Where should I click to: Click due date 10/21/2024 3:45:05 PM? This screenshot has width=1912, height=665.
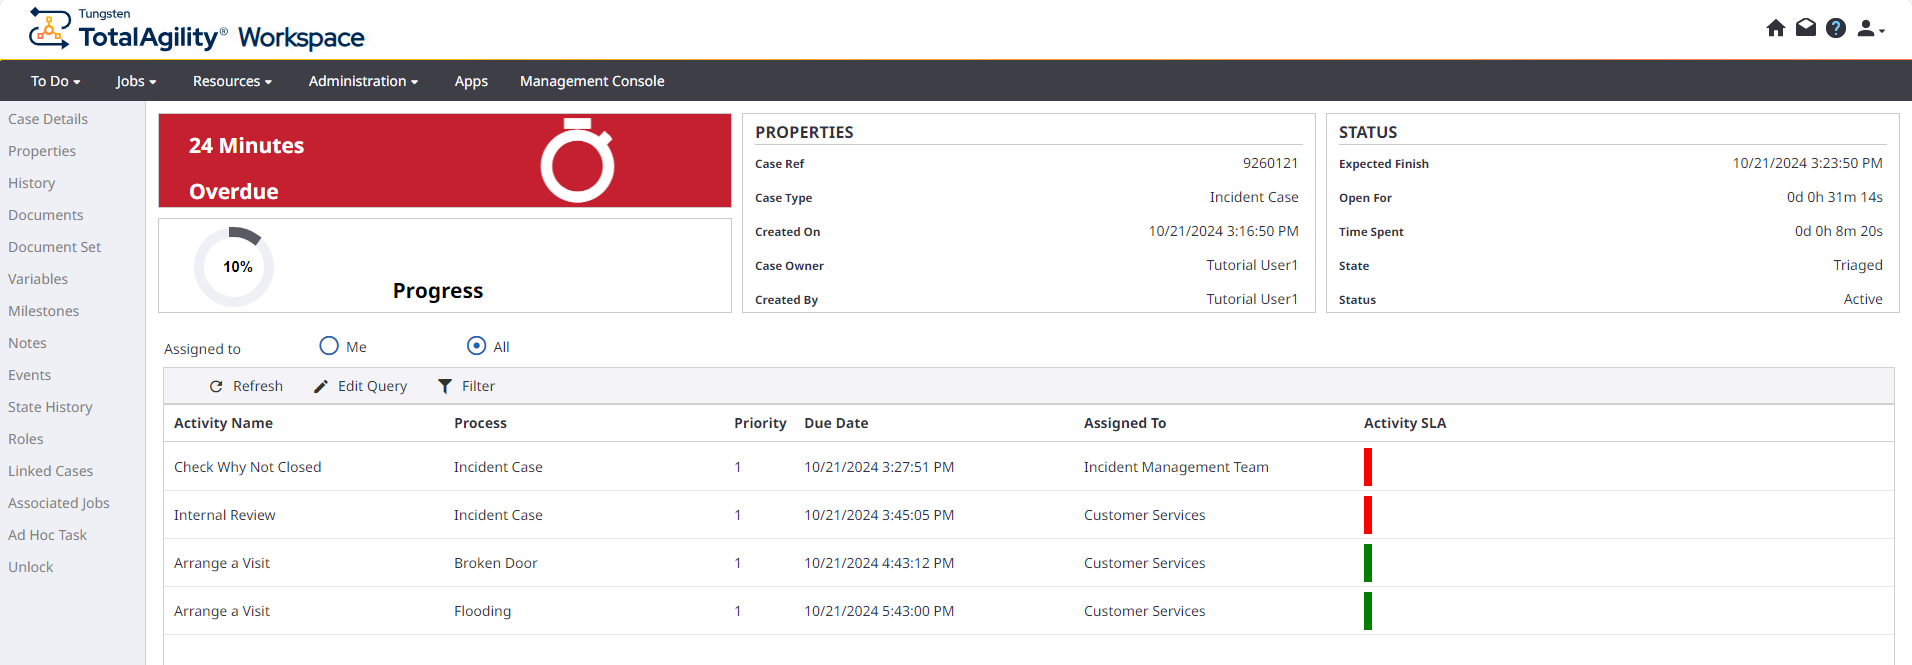click(x=879, y=515)
